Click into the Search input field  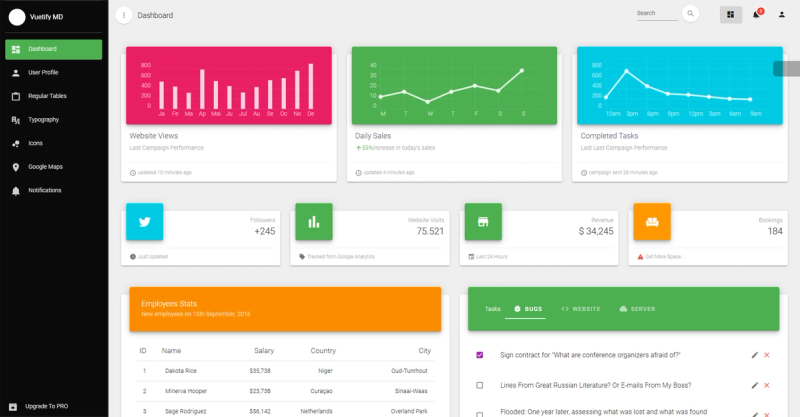pyautogui.click(x=657, y=13)
